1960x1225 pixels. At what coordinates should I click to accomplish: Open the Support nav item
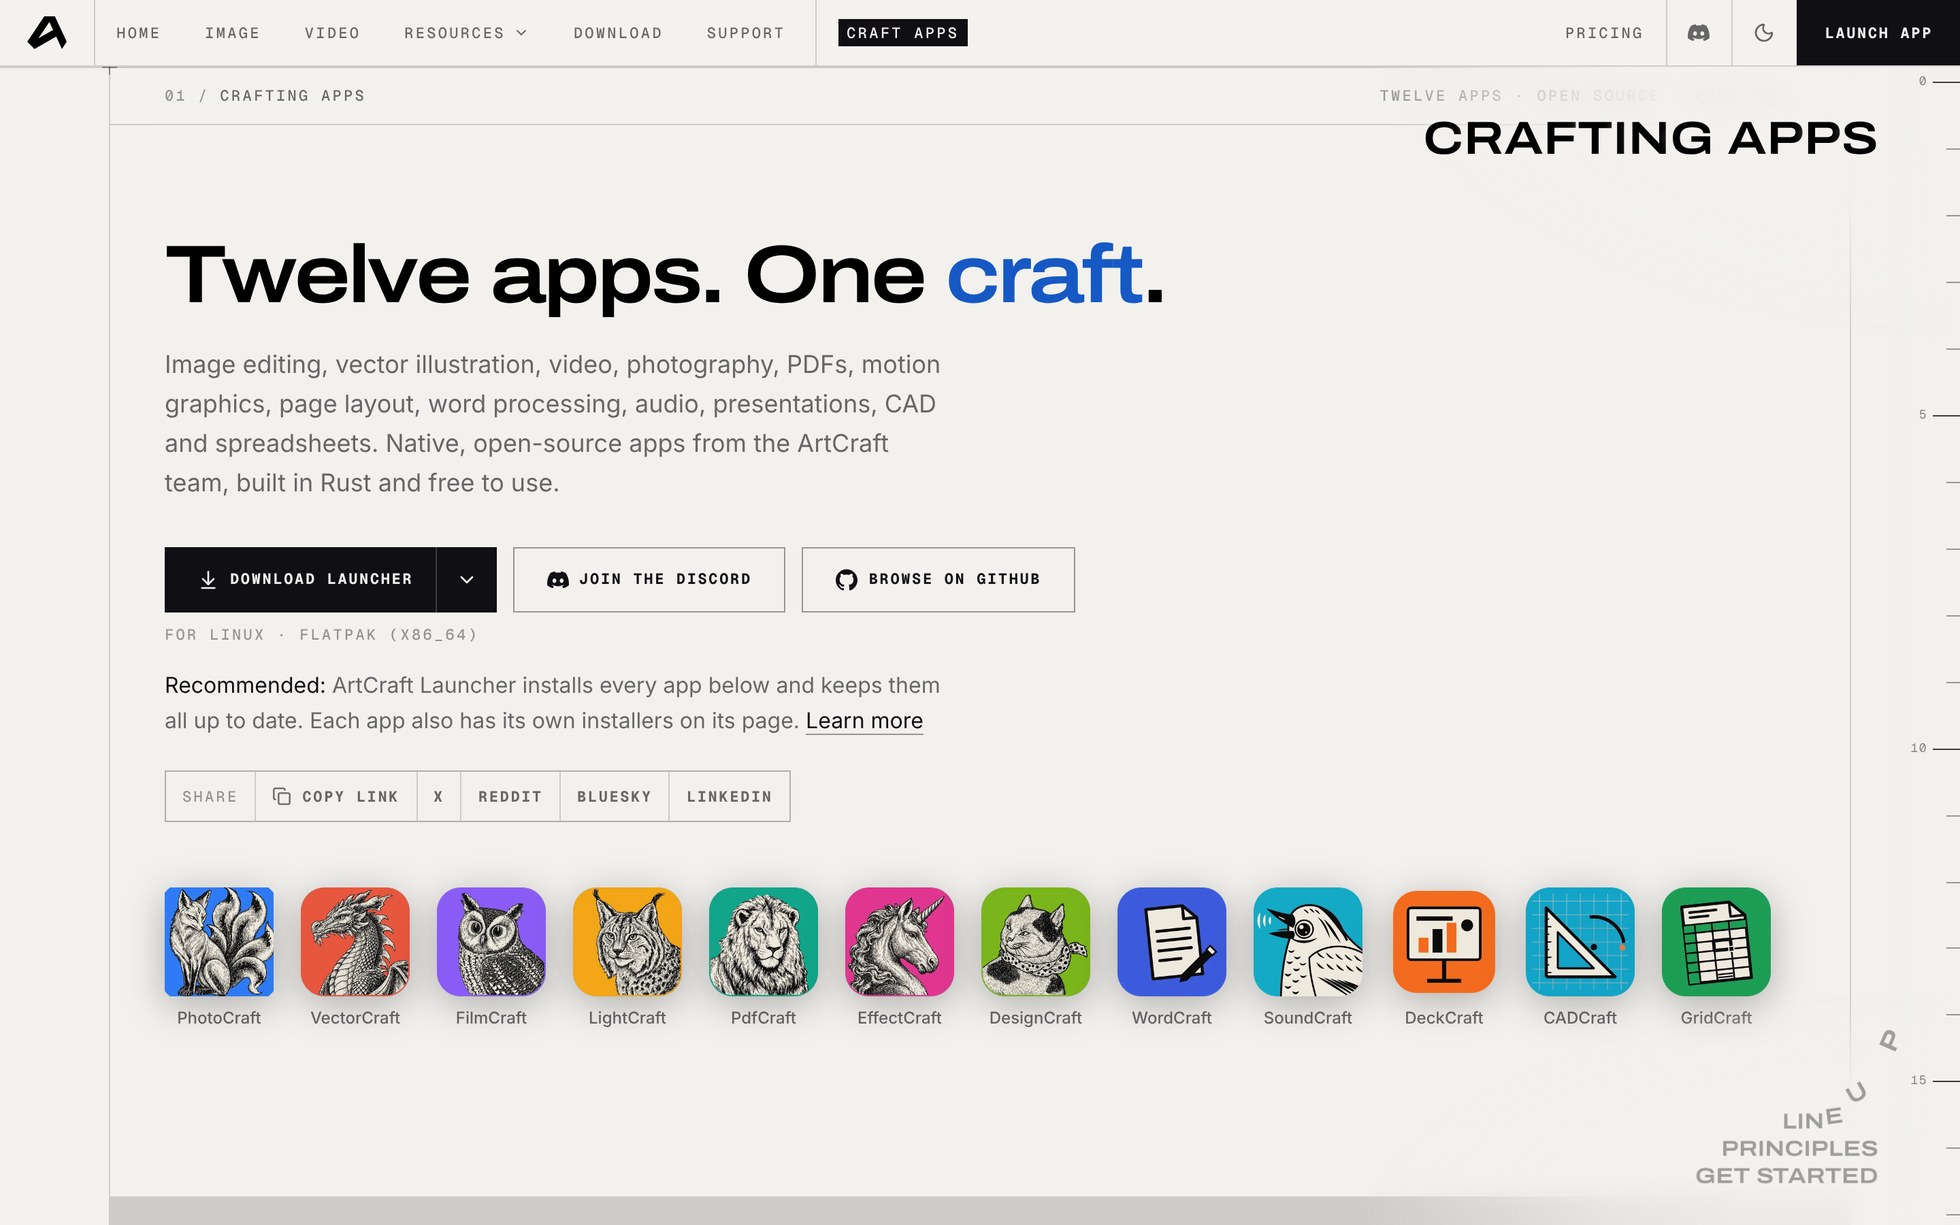pyautogui.click(x=745, y=33)
